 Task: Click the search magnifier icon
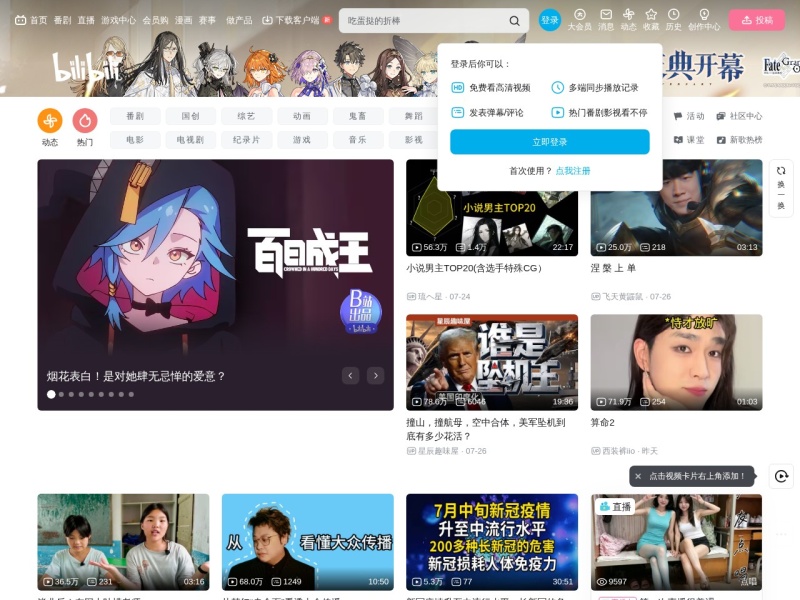point(514,21)
